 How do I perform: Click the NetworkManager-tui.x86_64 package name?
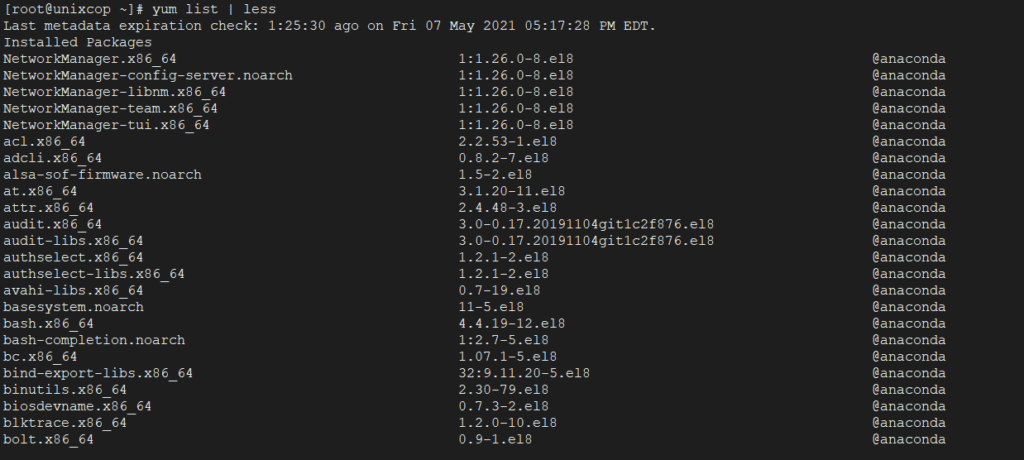click(x=106, y=125)
